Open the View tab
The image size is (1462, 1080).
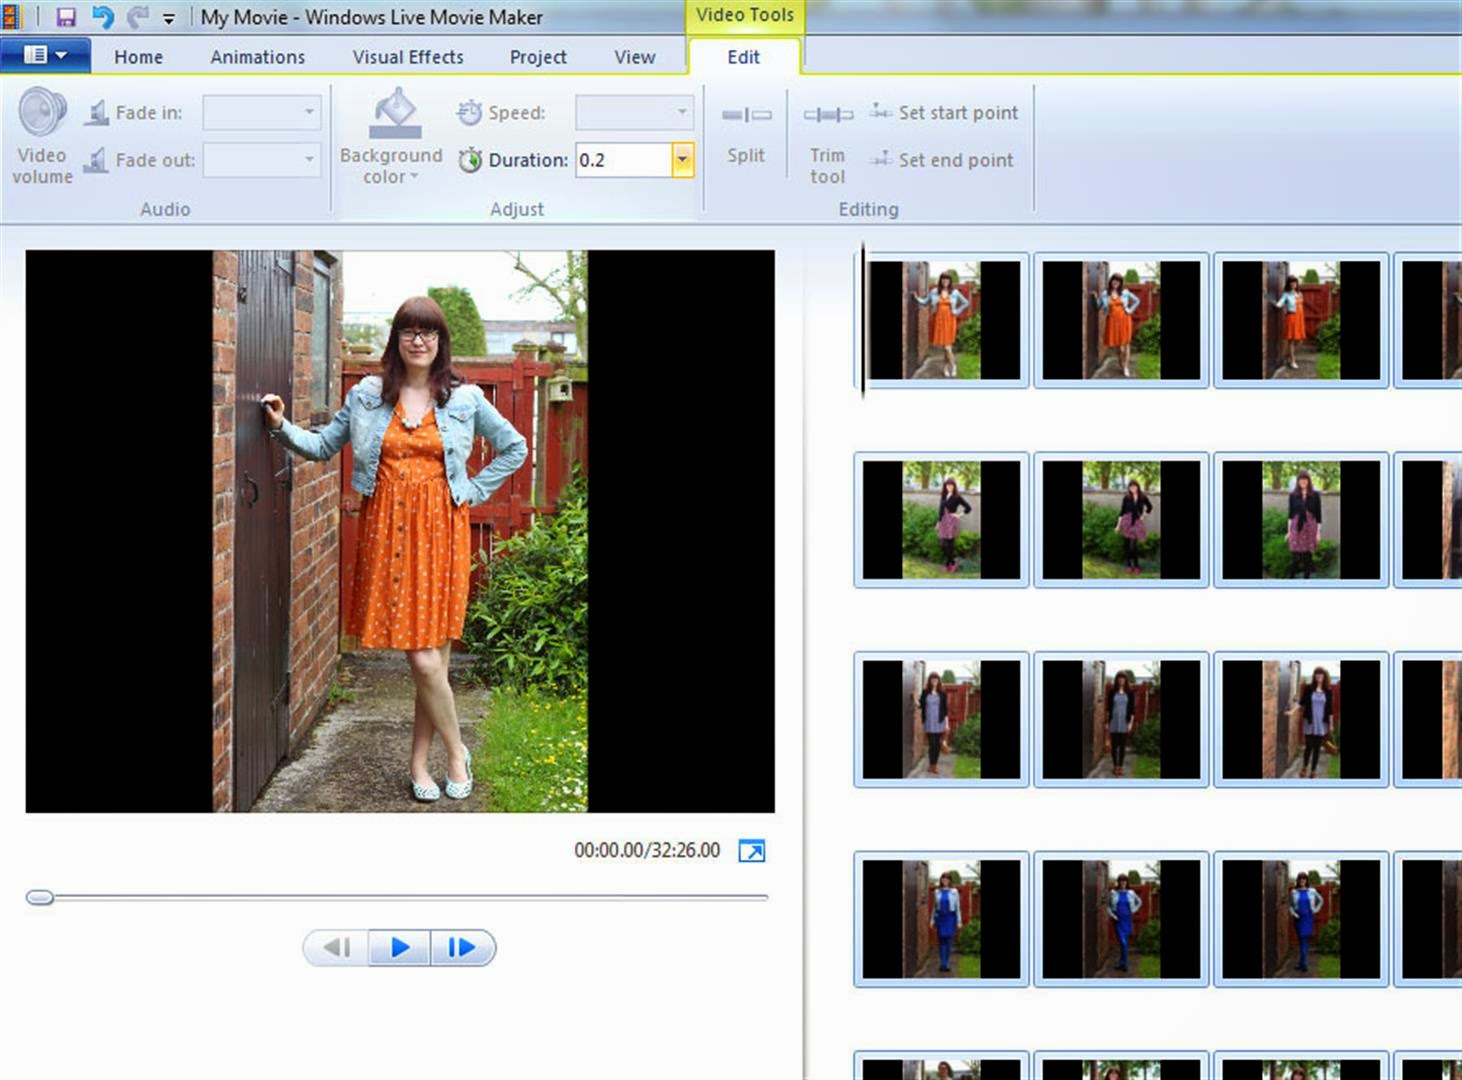635,57
